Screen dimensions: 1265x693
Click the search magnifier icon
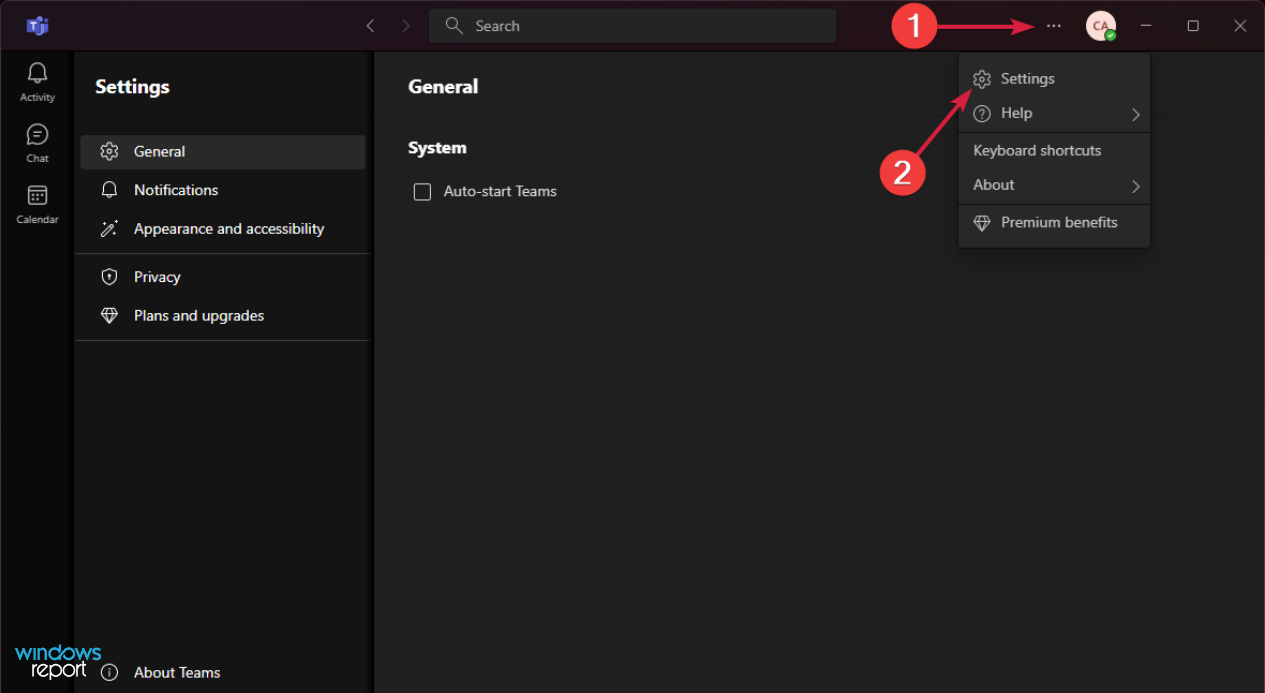[x=455, y=25]
